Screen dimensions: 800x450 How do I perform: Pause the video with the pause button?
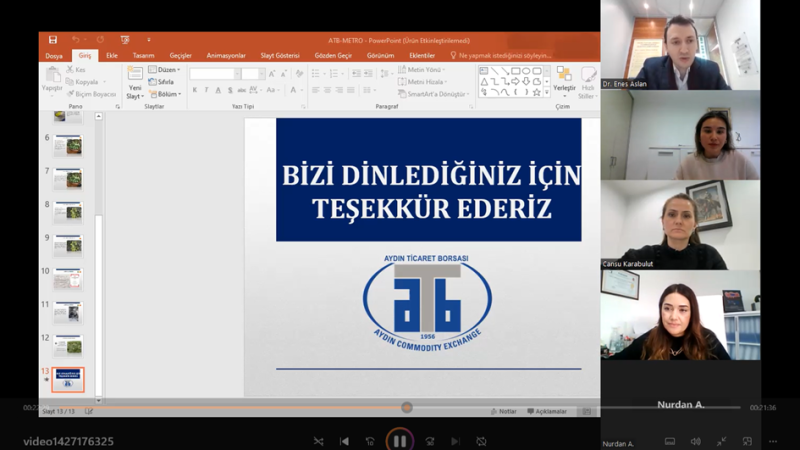tap(400, 440)
